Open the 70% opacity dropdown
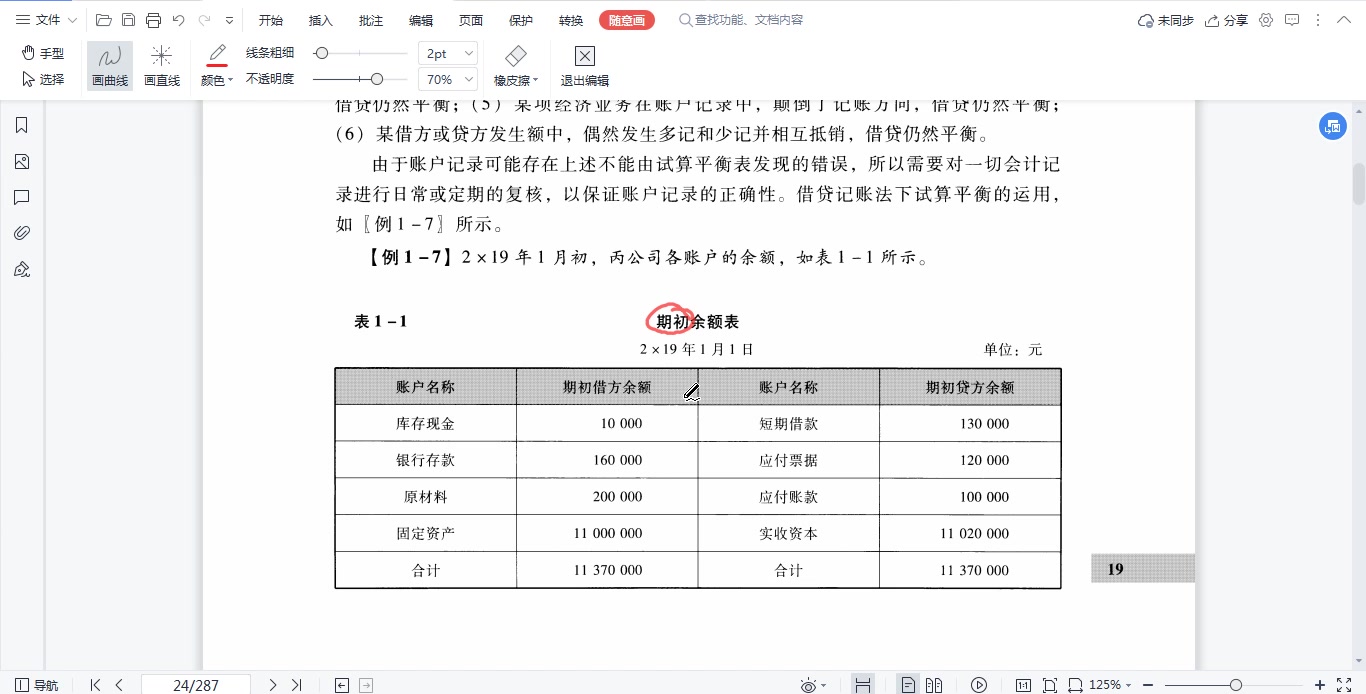 pyautogui.click(x=447, y=79)
